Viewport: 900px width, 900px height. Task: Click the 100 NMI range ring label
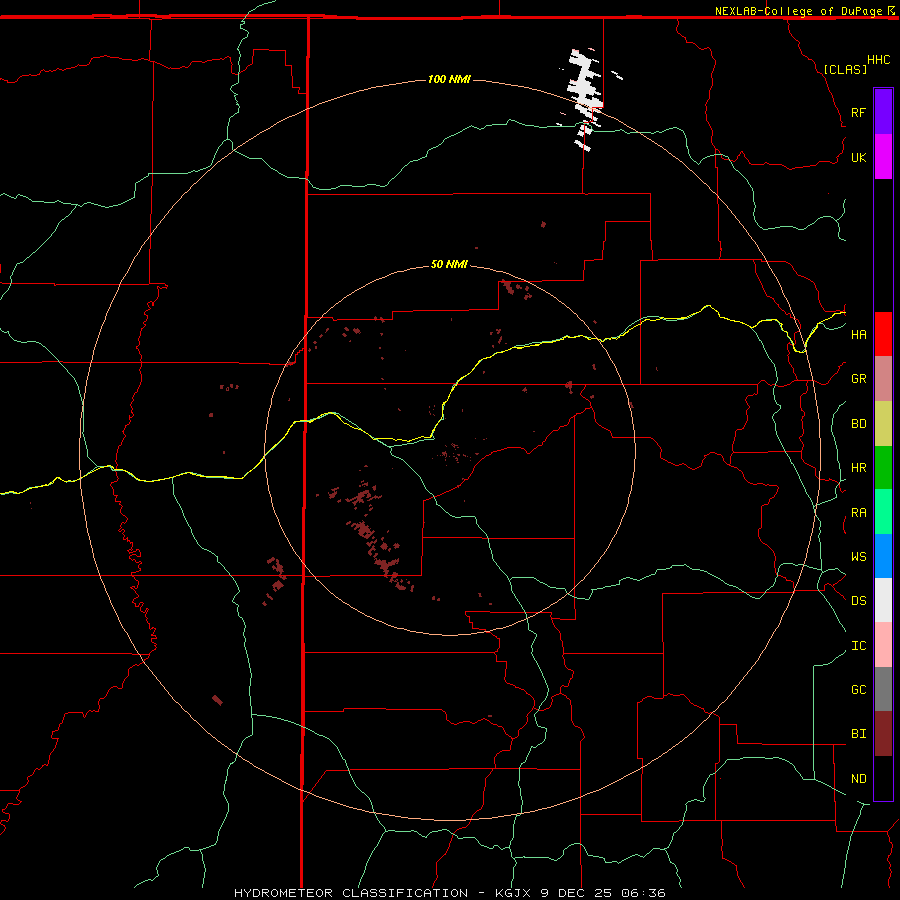(449, 79)
